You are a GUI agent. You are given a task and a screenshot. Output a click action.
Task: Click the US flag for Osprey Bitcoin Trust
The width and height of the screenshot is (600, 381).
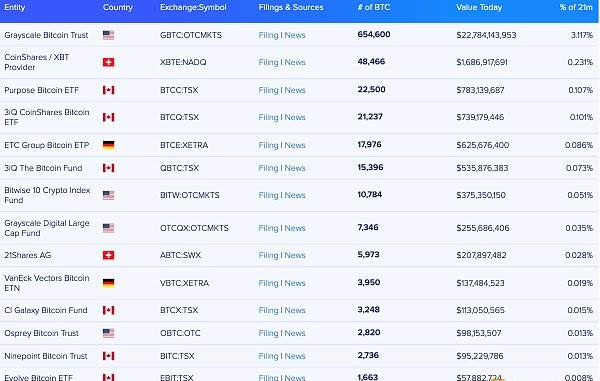click(108, 333)
